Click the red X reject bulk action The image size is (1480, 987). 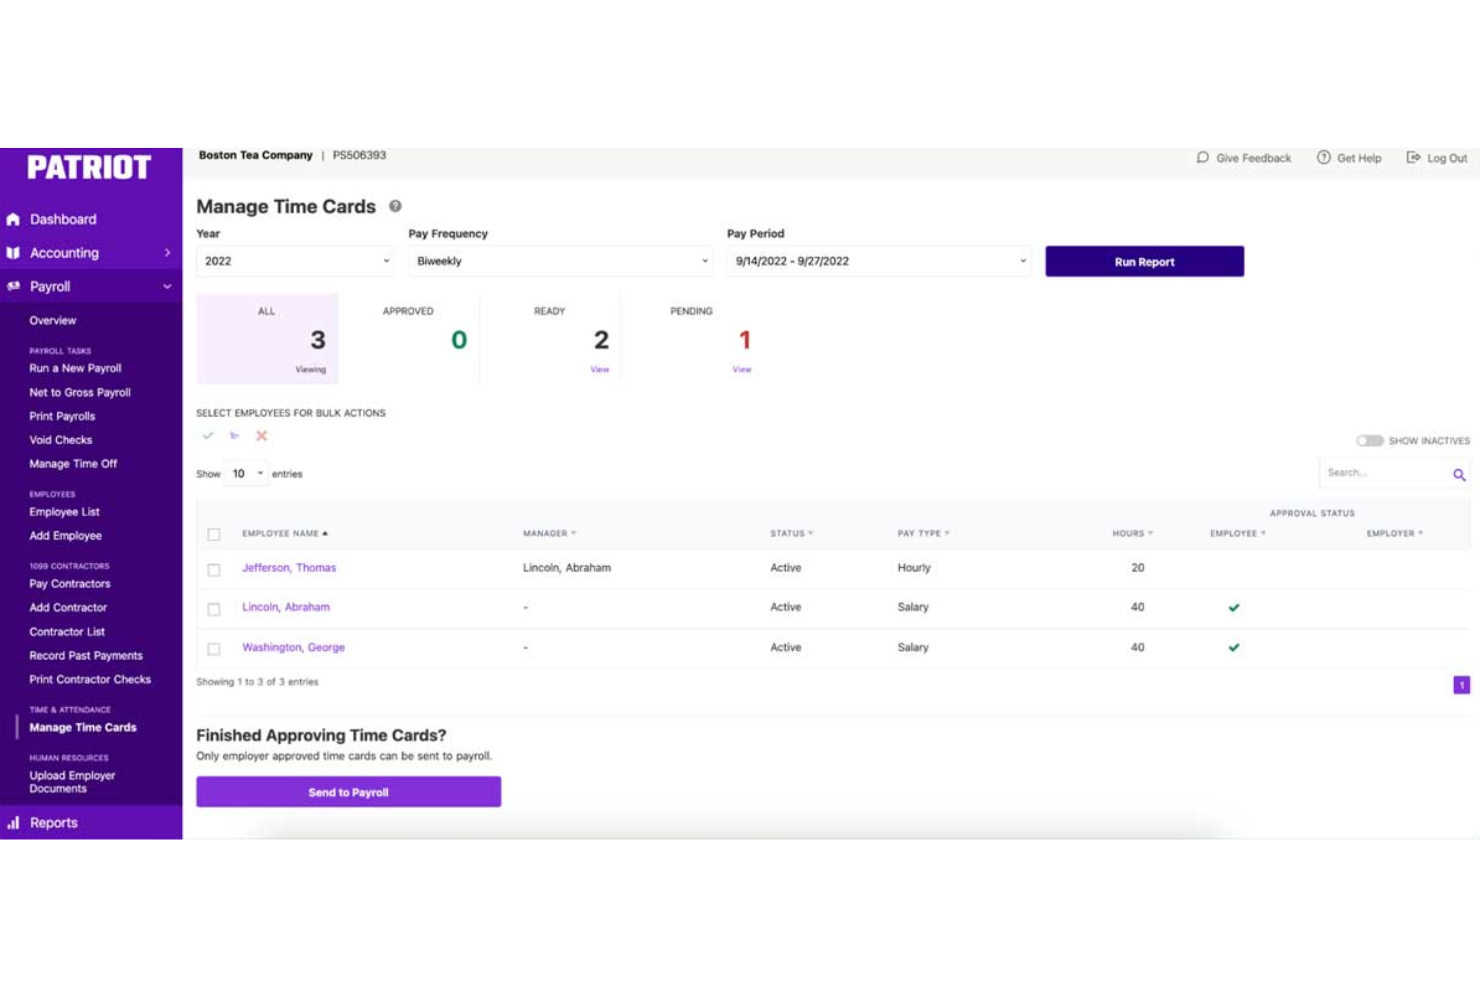click(x=262, y=436)
